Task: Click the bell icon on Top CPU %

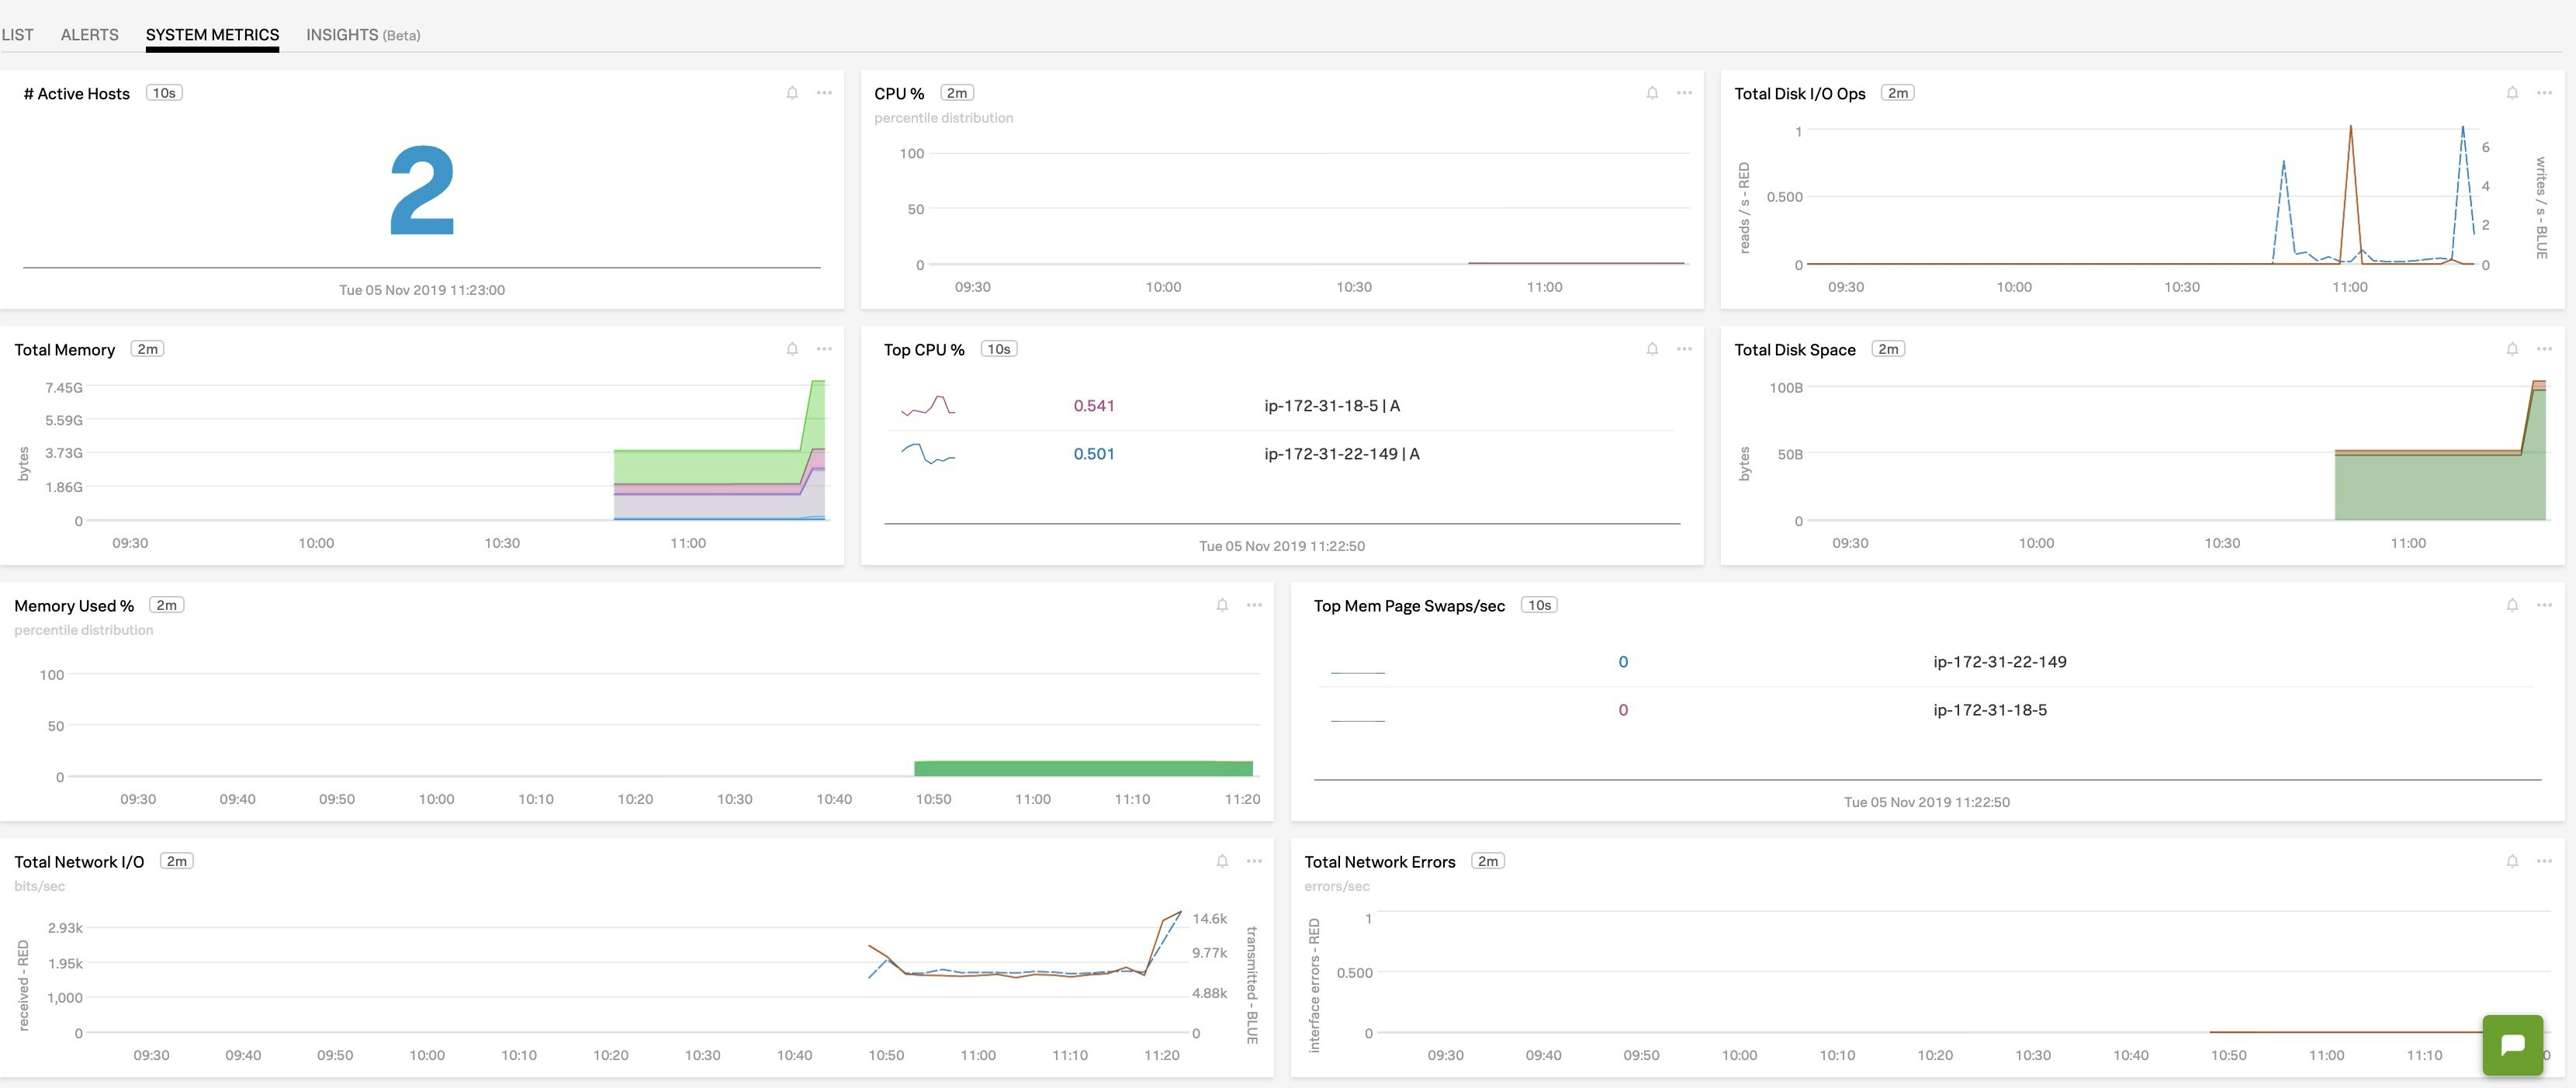Action: click(1652, 349)
